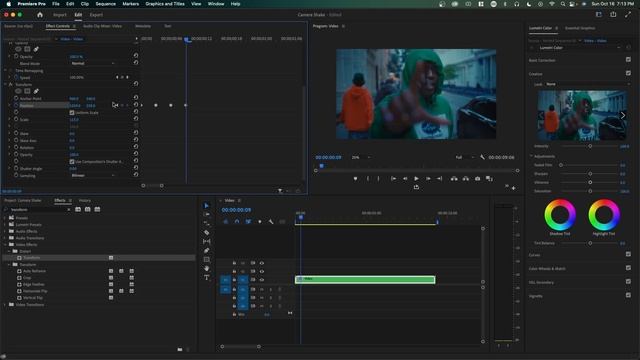640x360 pixels.
Task: Toggle the Uniform Scale checkbox
Action: [x=72, y=113]
